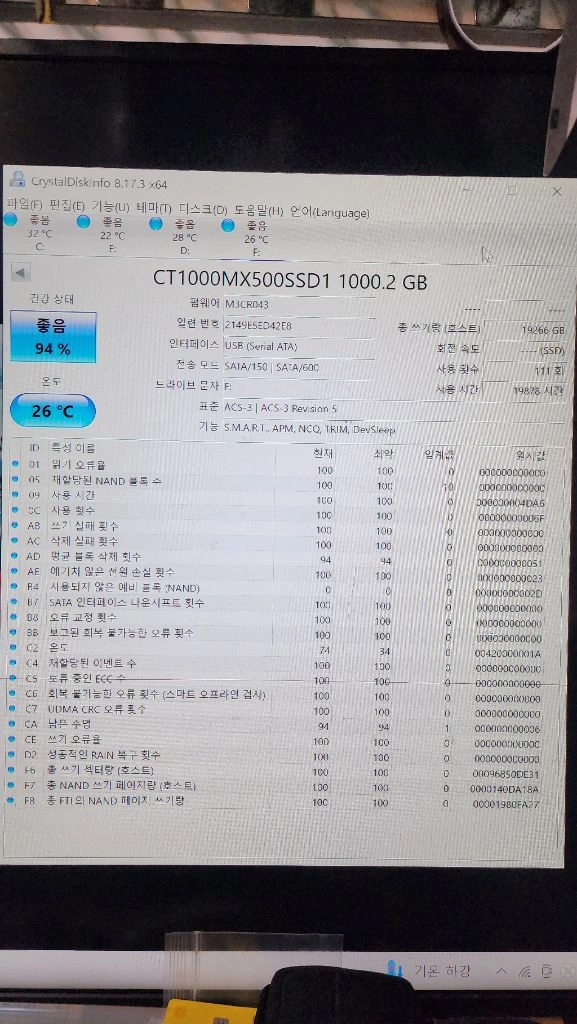Go to previous disk with left arrow
Image resolution: width=577 pixels, height=1024 pixels.
(21, 272)
